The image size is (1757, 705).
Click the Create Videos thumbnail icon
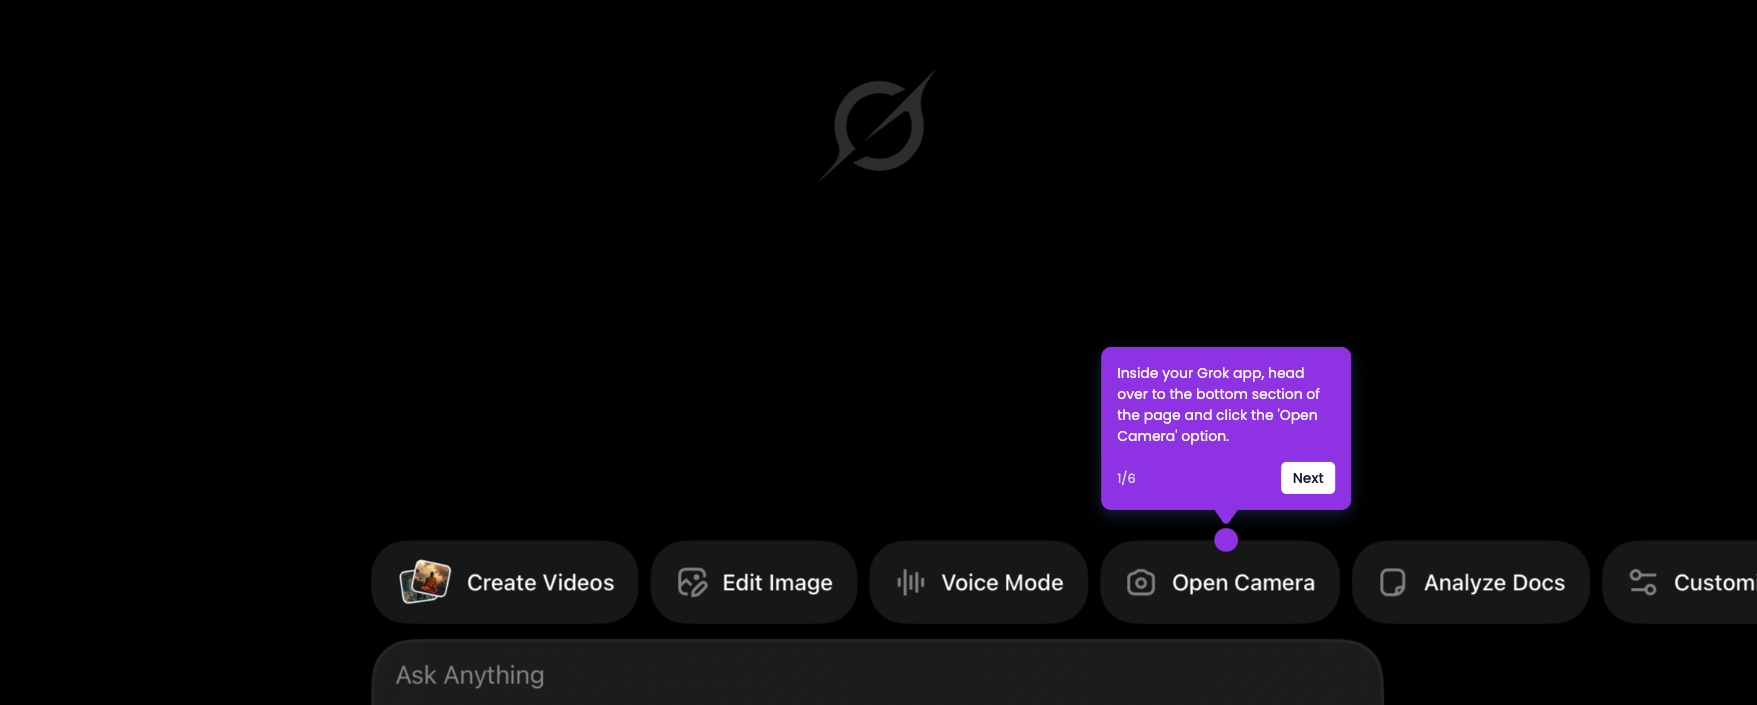pos(425,582)
